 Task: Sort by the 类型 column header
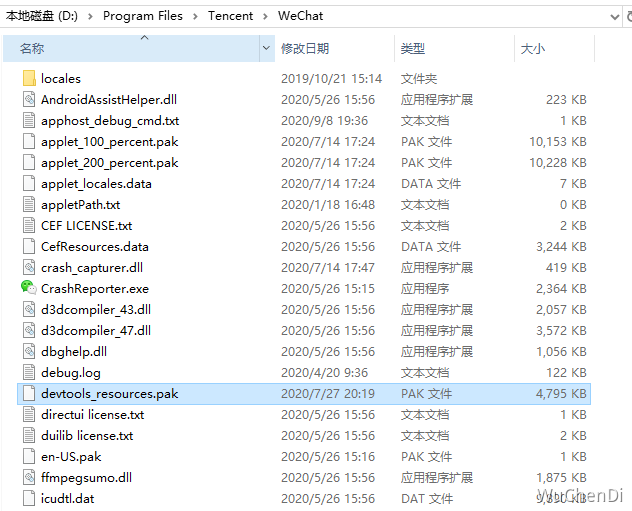pos(455,48)
